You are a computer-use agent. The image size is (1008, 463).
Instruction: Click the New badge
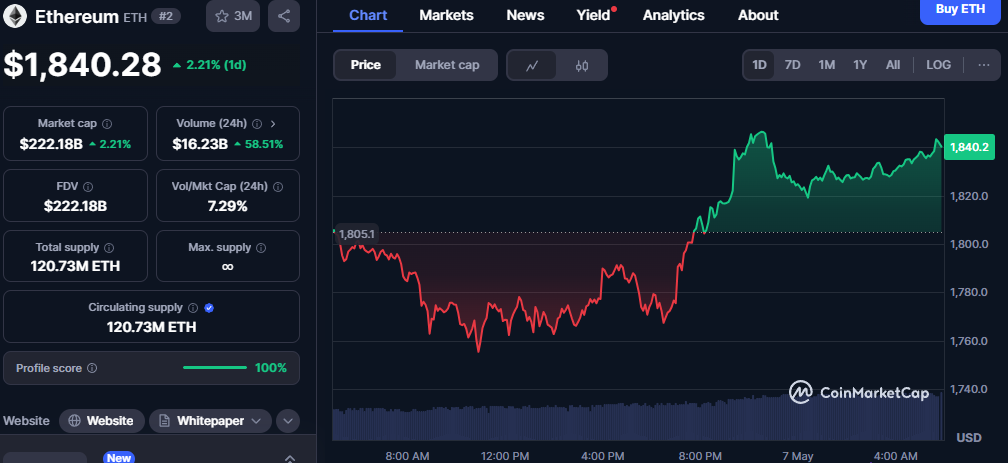(119, 458)
